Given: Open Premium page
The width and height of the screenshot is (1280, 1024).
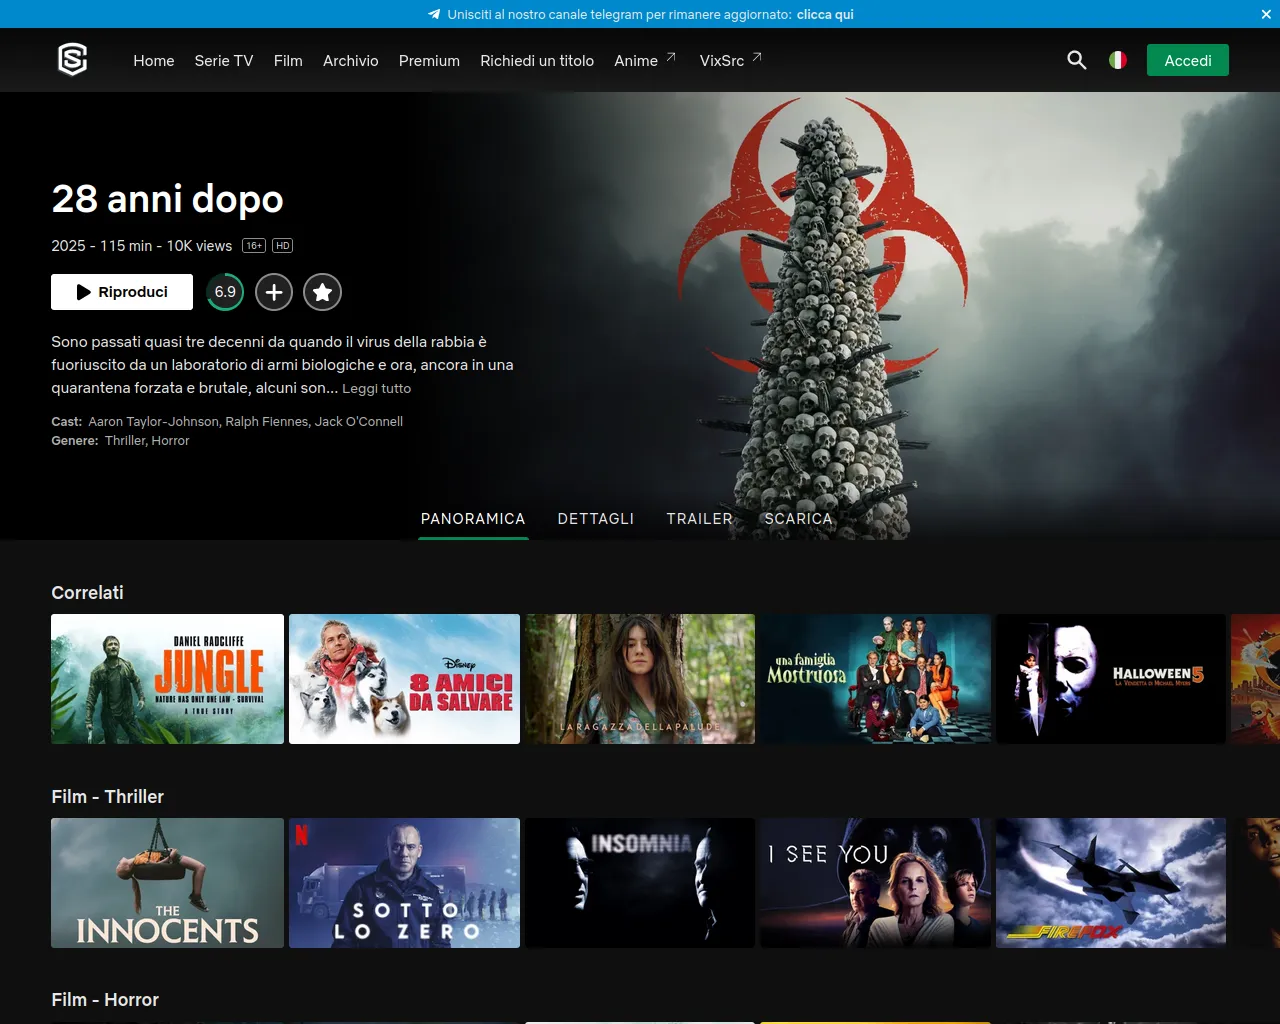Looking at the screenshot, I should (x=429, y=60).
